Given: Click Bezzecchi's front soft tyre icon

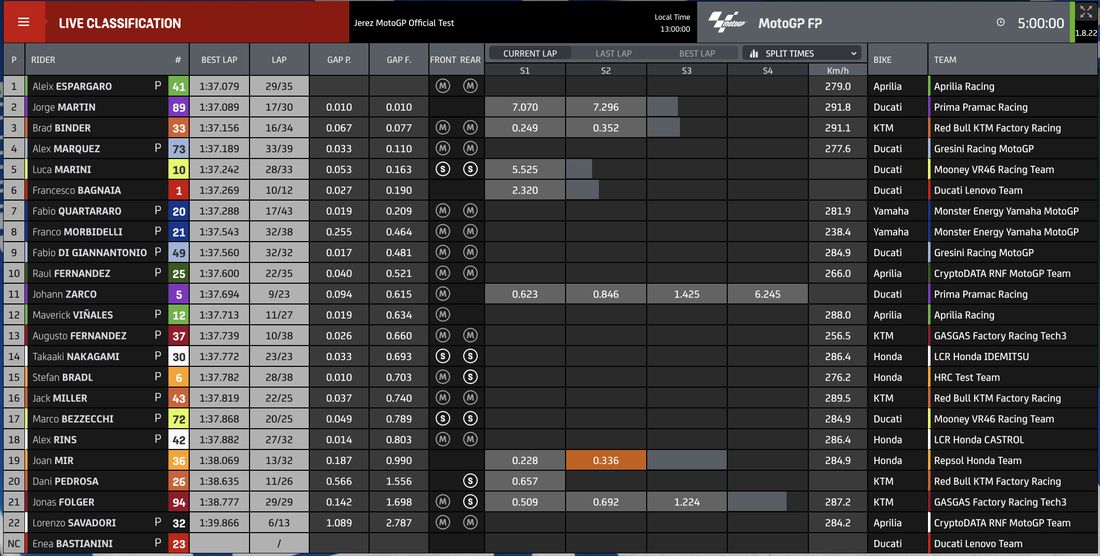Looking at the screenshot, I should [x=443, y=419].
